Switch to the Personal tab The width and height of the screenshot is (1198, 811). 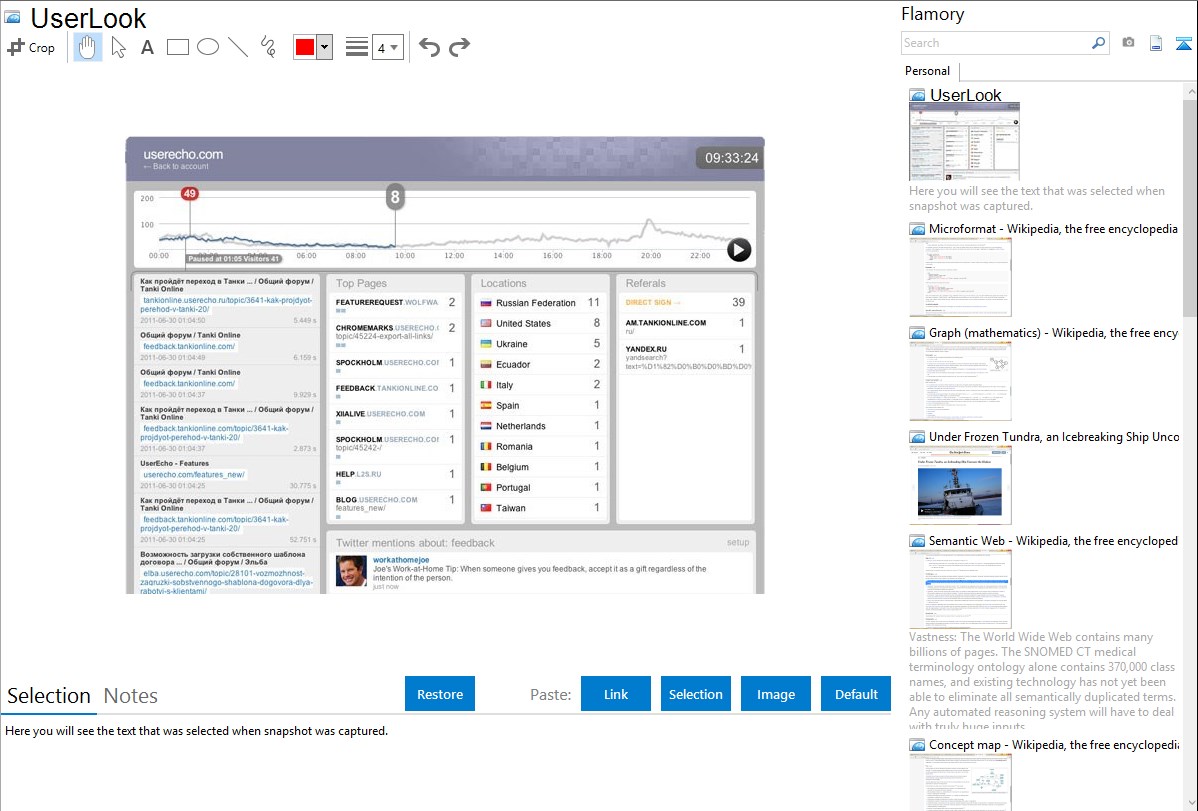click(x=927, y=70)
